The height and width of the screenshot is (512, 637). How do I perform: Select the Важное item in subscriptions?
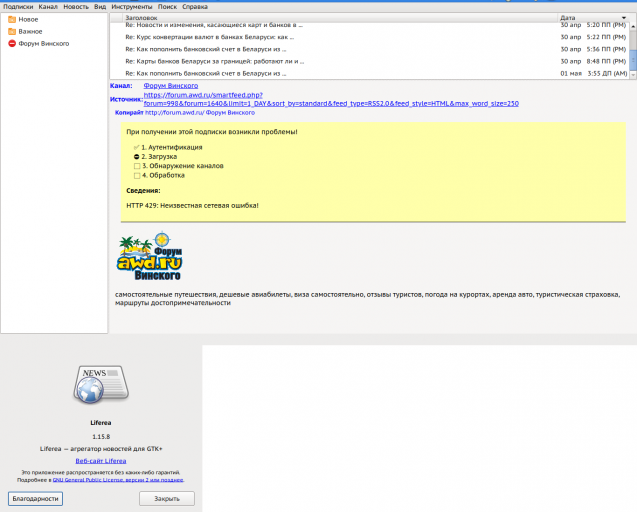click(x=30, y=32)
